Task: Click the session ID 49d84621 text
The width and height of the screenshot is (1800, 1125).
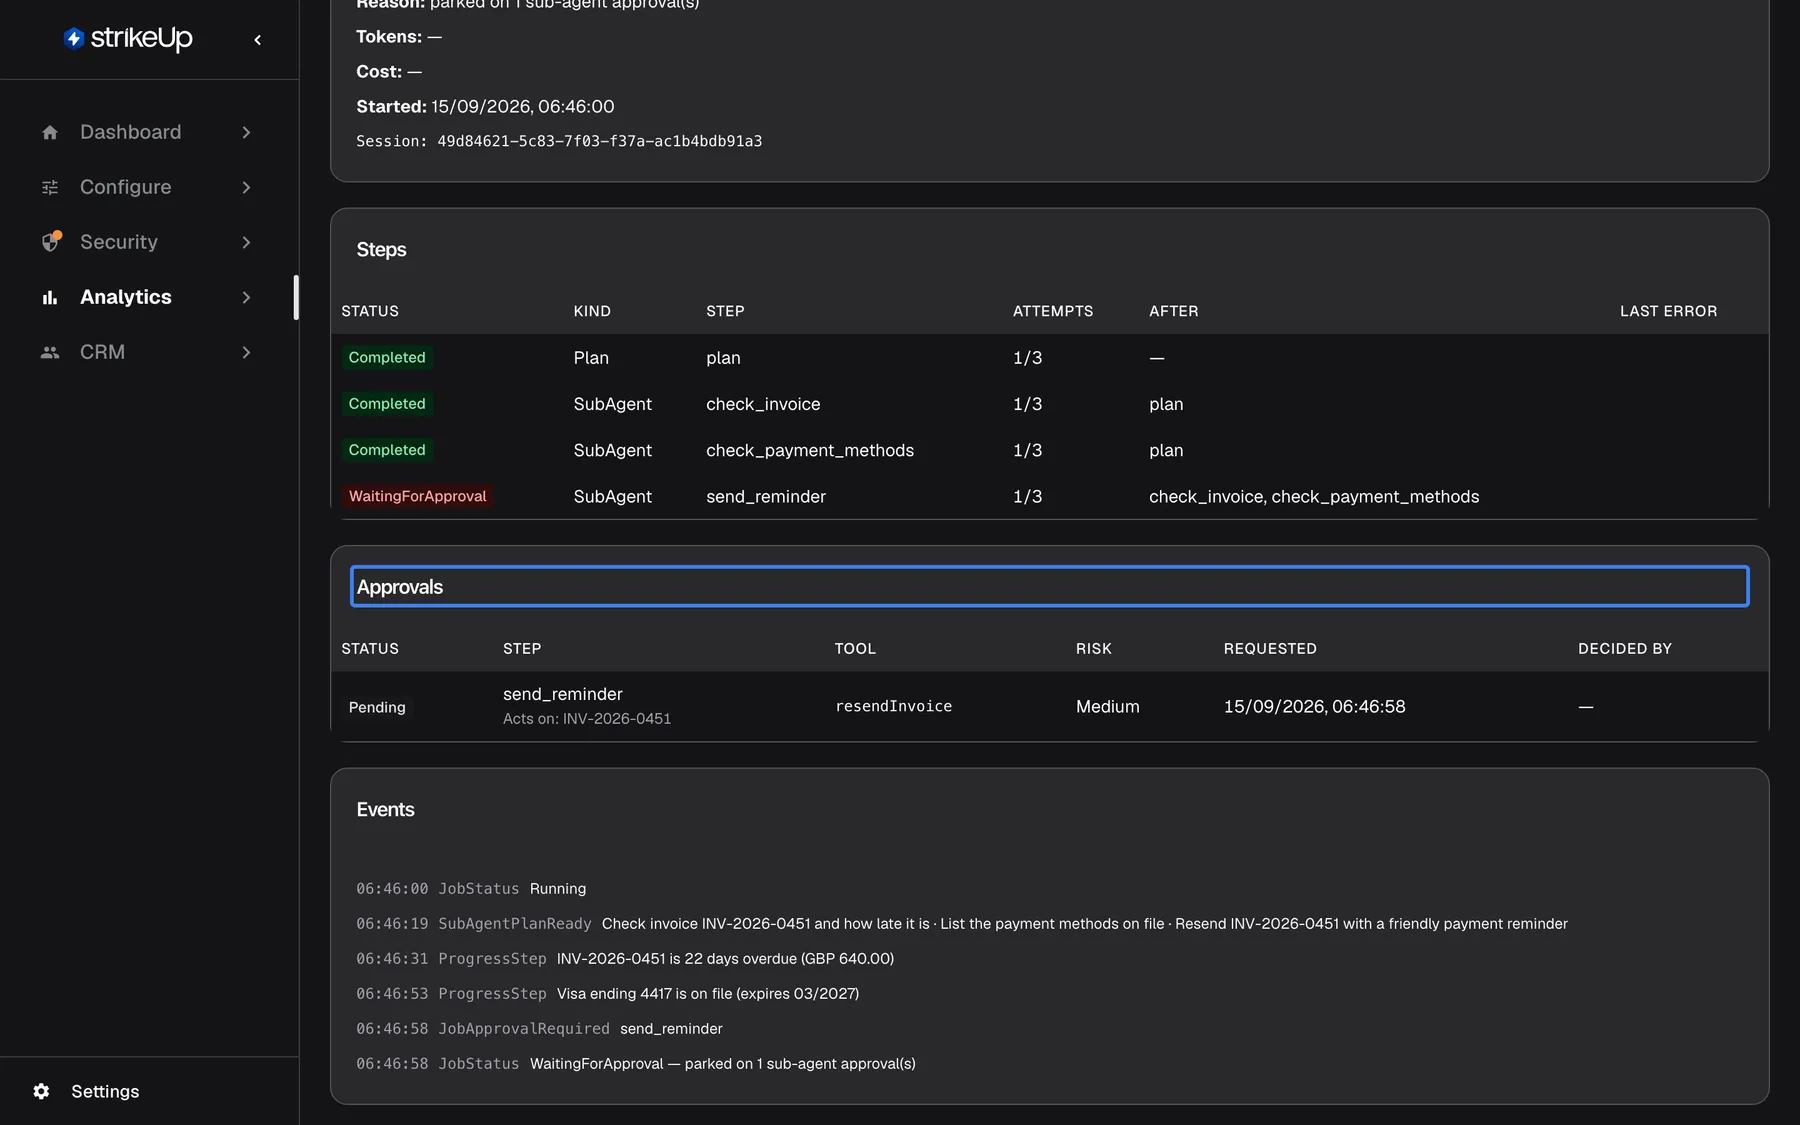Action: (599, 141)
